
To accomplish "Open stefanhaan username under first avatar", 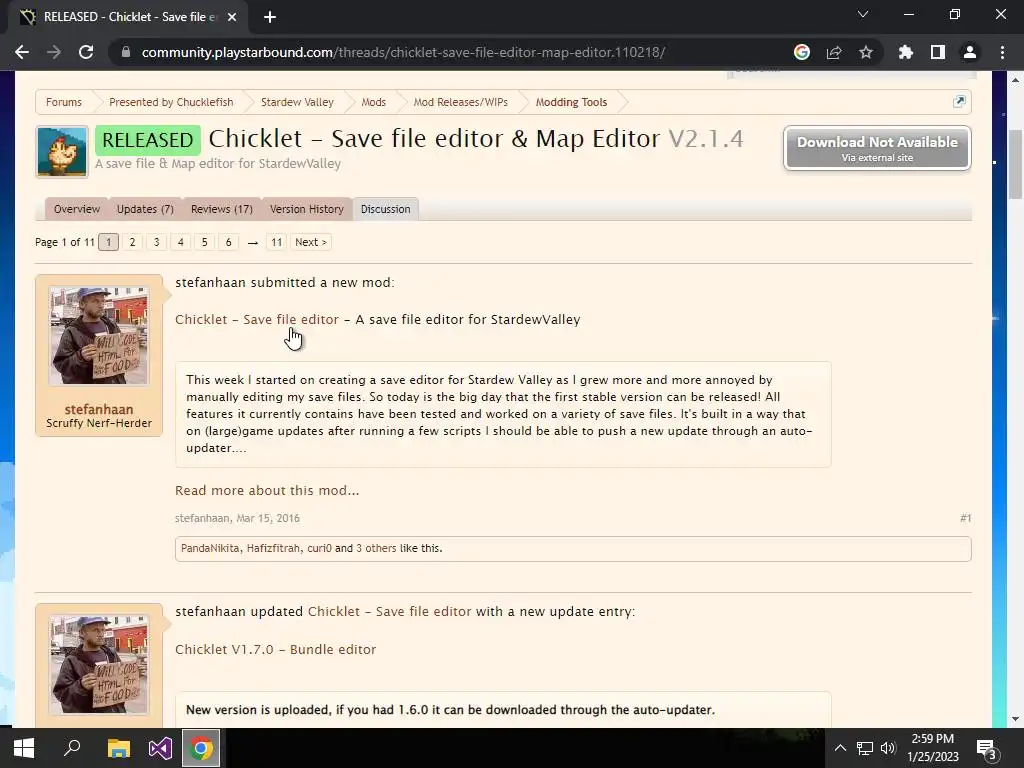I will click(99, 409).
